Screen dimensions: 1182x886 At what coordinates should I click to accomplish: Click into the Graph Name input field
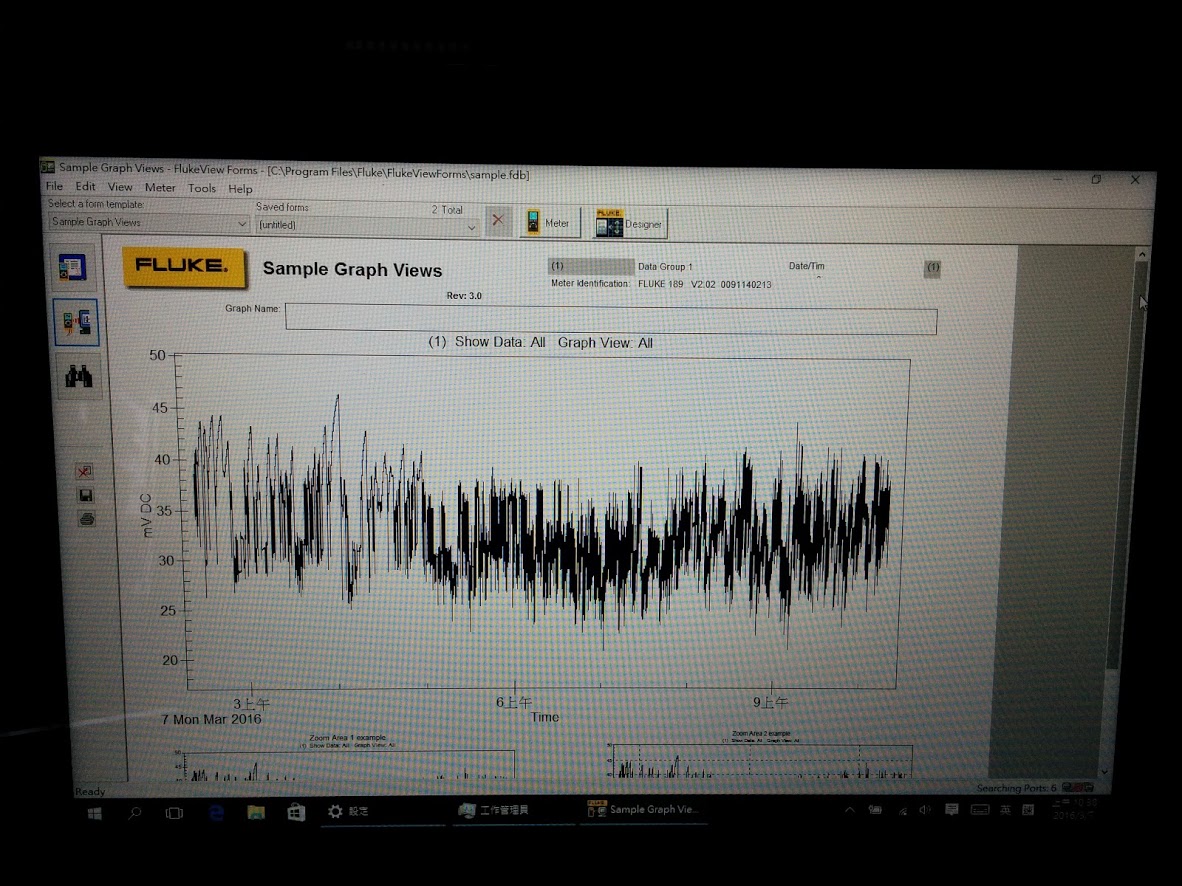coord(611,320)
